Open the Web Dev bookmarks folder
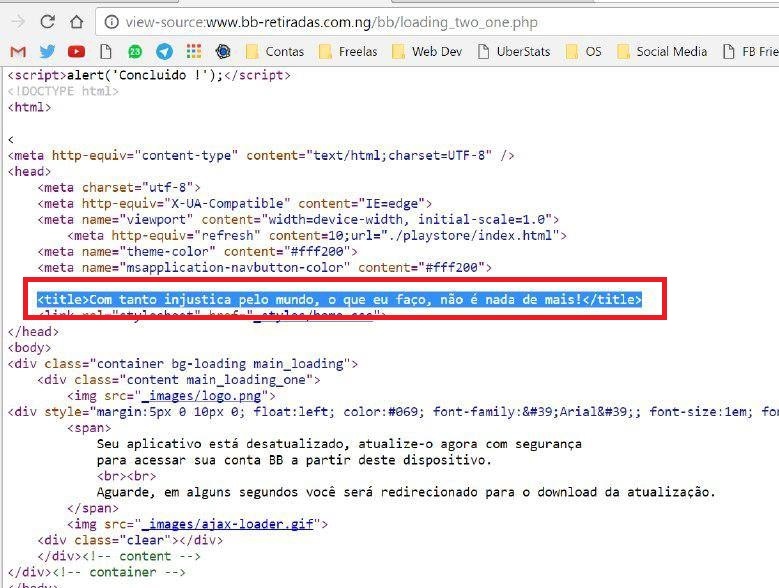This screenshot has height=588, width=779. pos(427,52)
